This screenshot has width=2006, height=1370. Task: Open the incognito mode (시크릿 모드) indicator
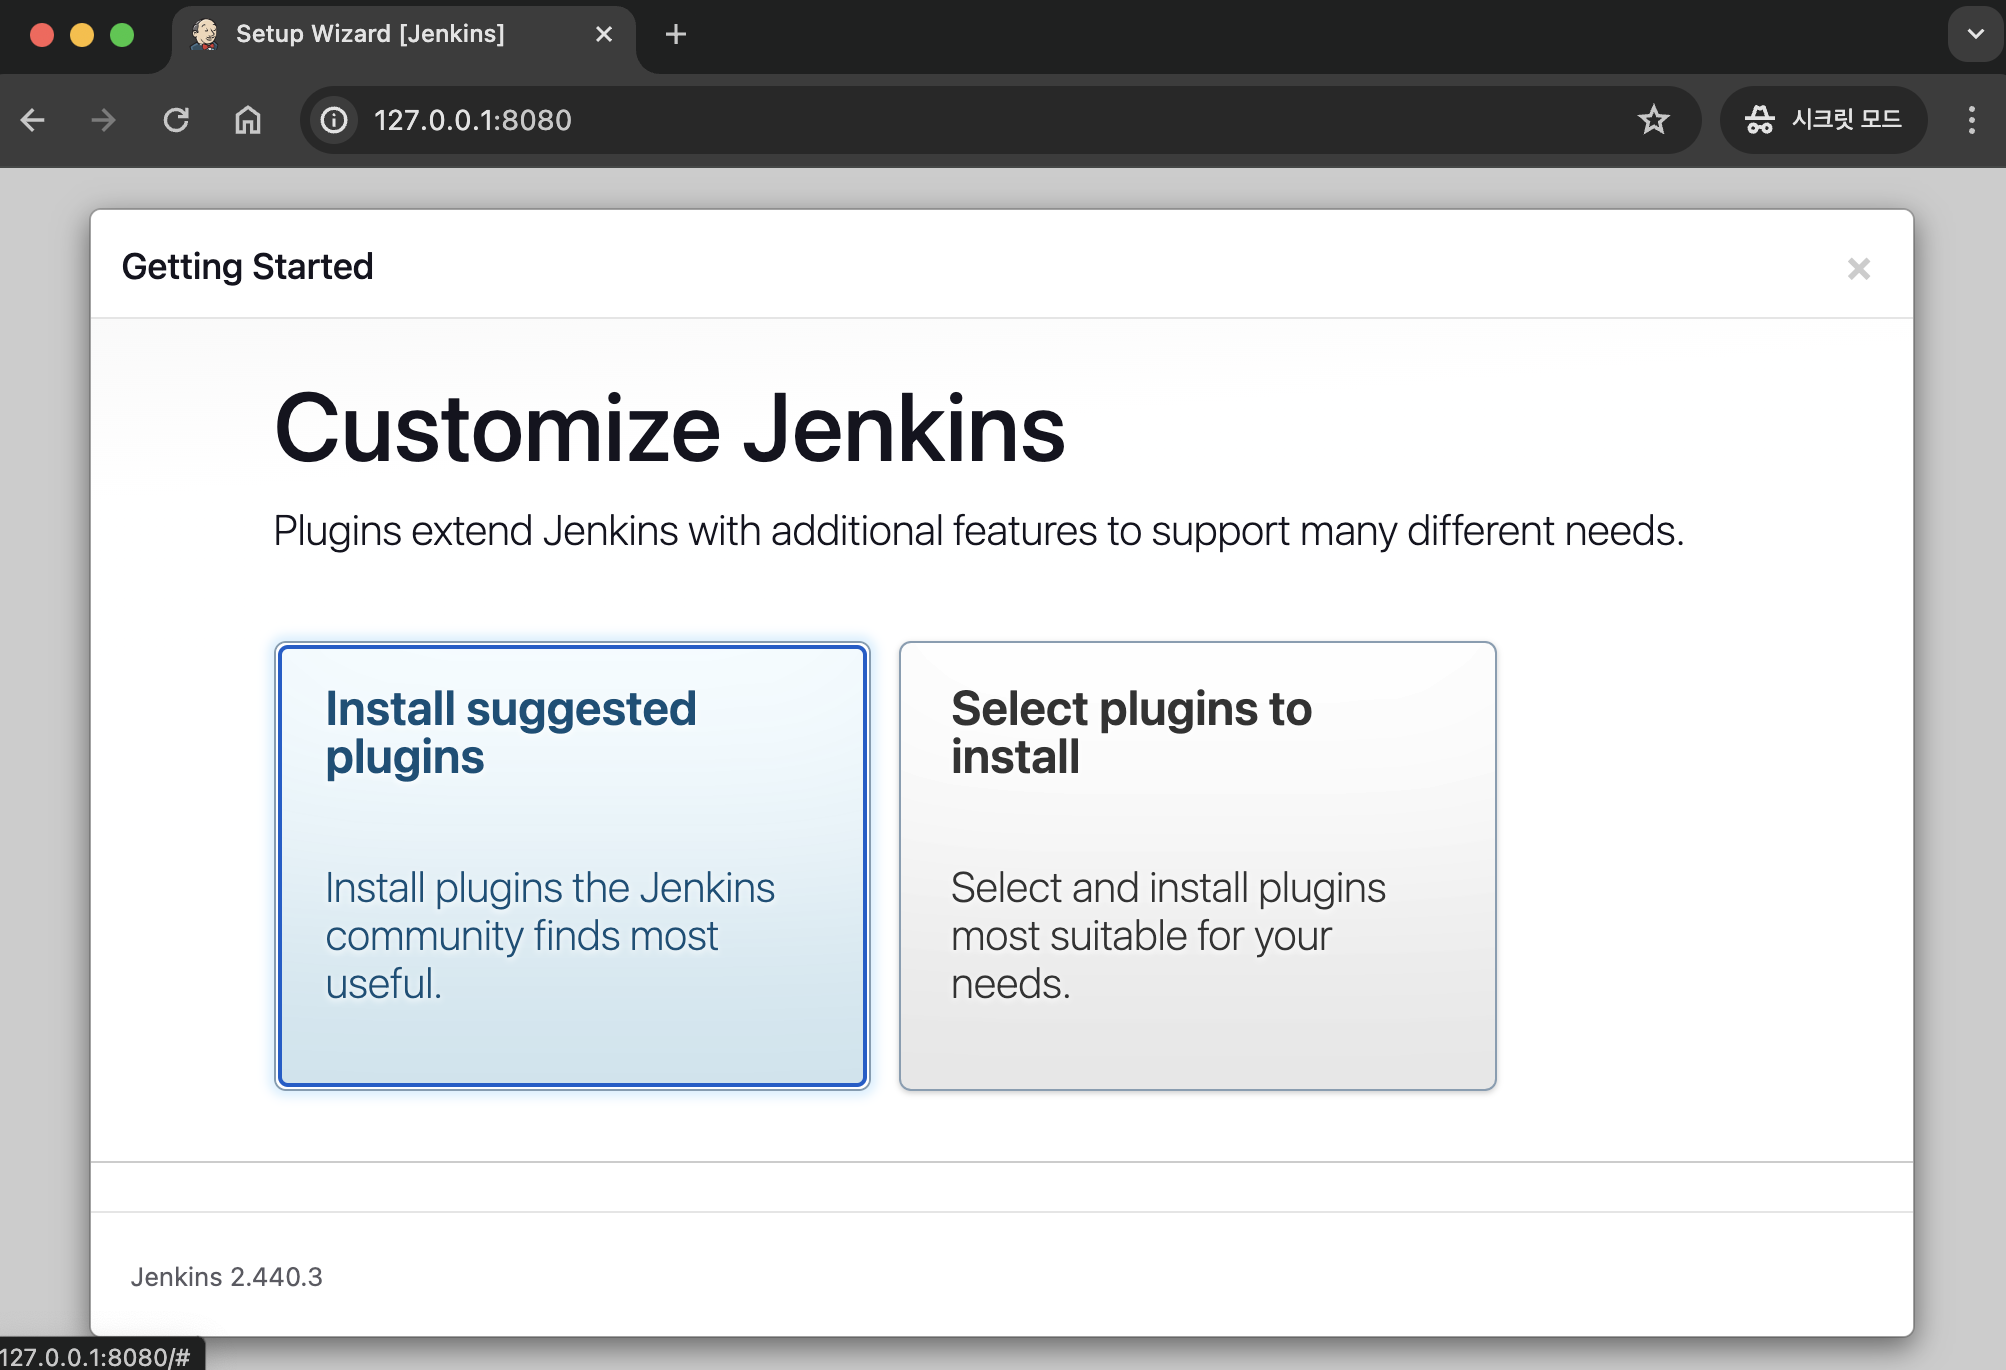tap(1823, 120)
